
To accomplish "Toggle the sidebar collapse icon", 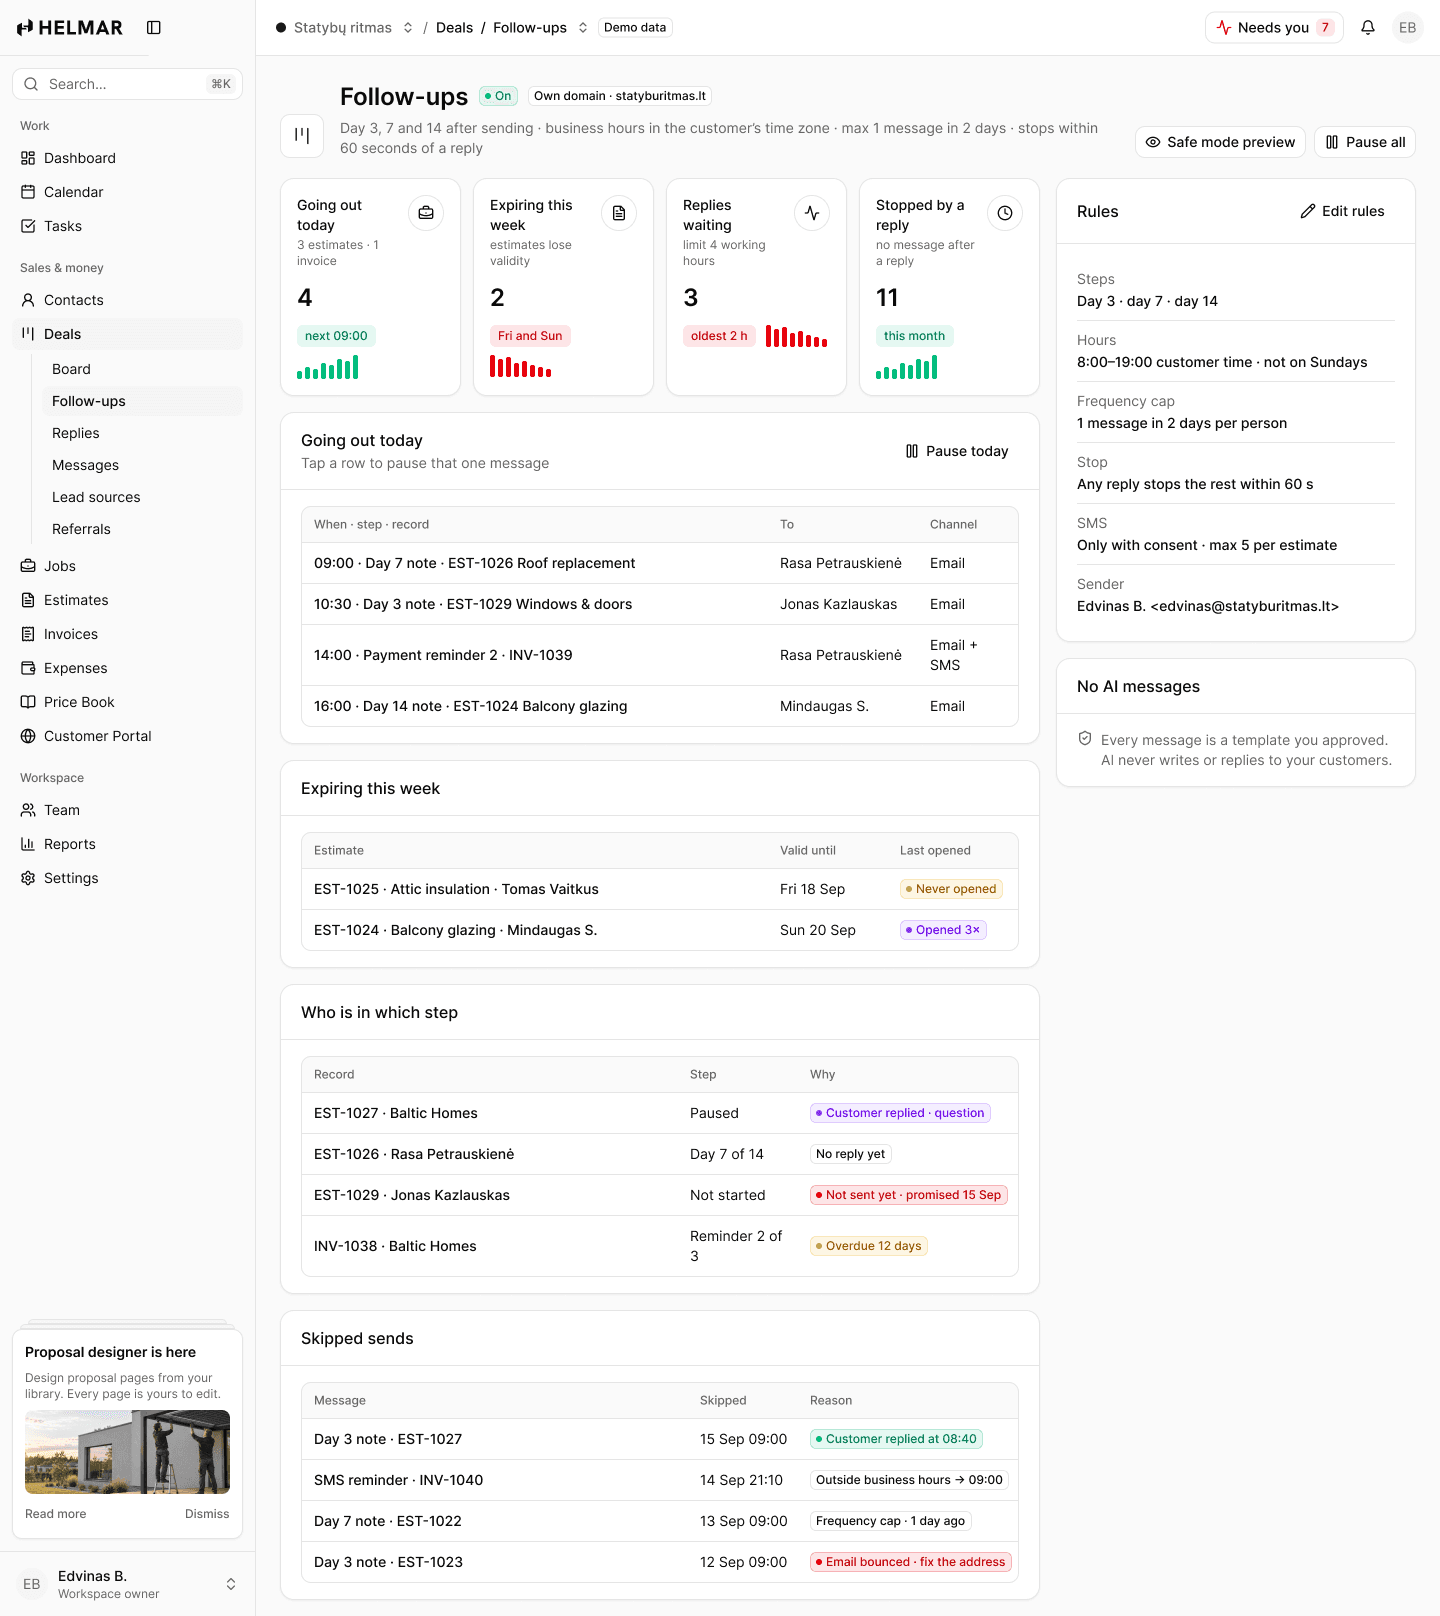I will (154, 28).
